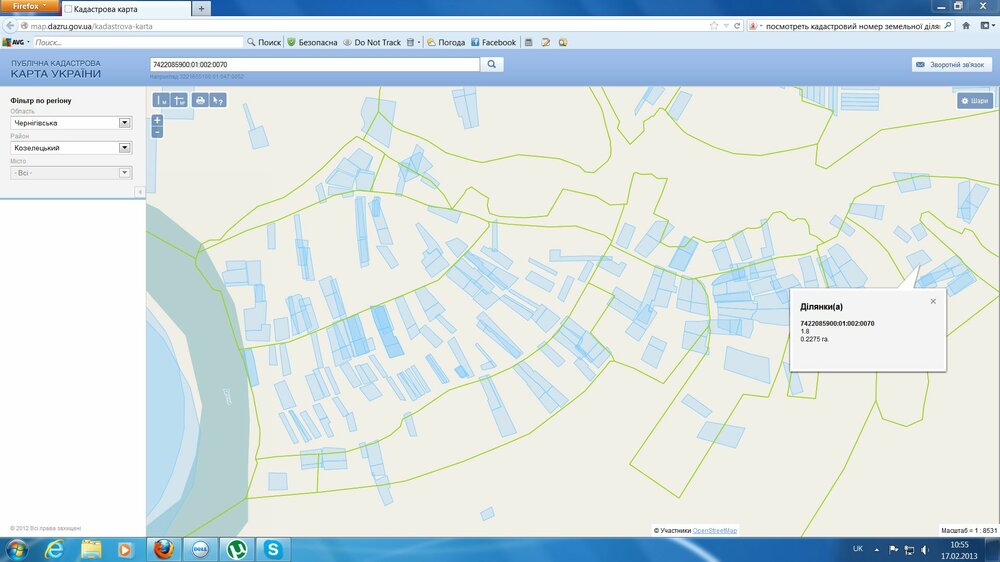This screenshot has height=562, width=1000.
Task: Zoom out with the minus button
Action: 157,132
